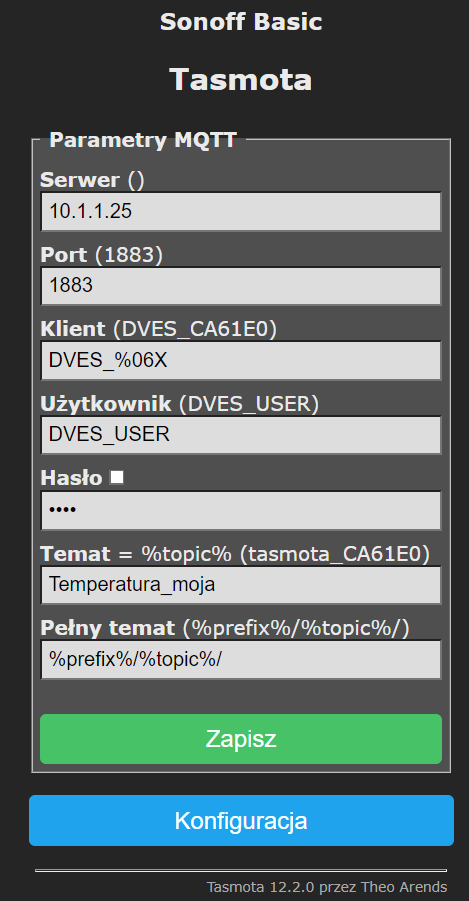
Task: Click the Serwer label text
Action: coord(80,180)
